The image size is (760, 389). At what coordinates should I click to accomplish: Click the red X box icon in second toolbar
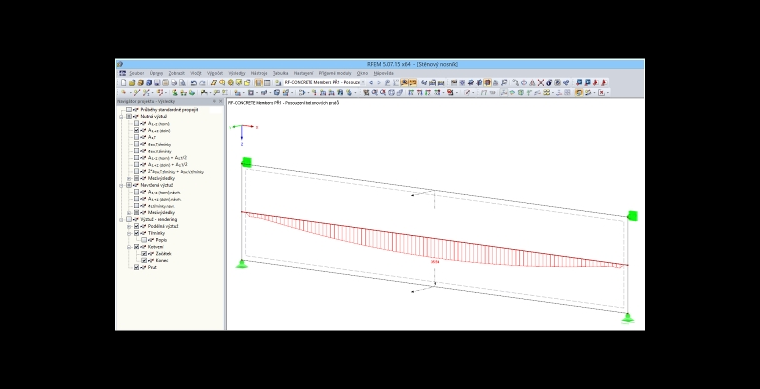pyautogui.click(x=602, y=93)
